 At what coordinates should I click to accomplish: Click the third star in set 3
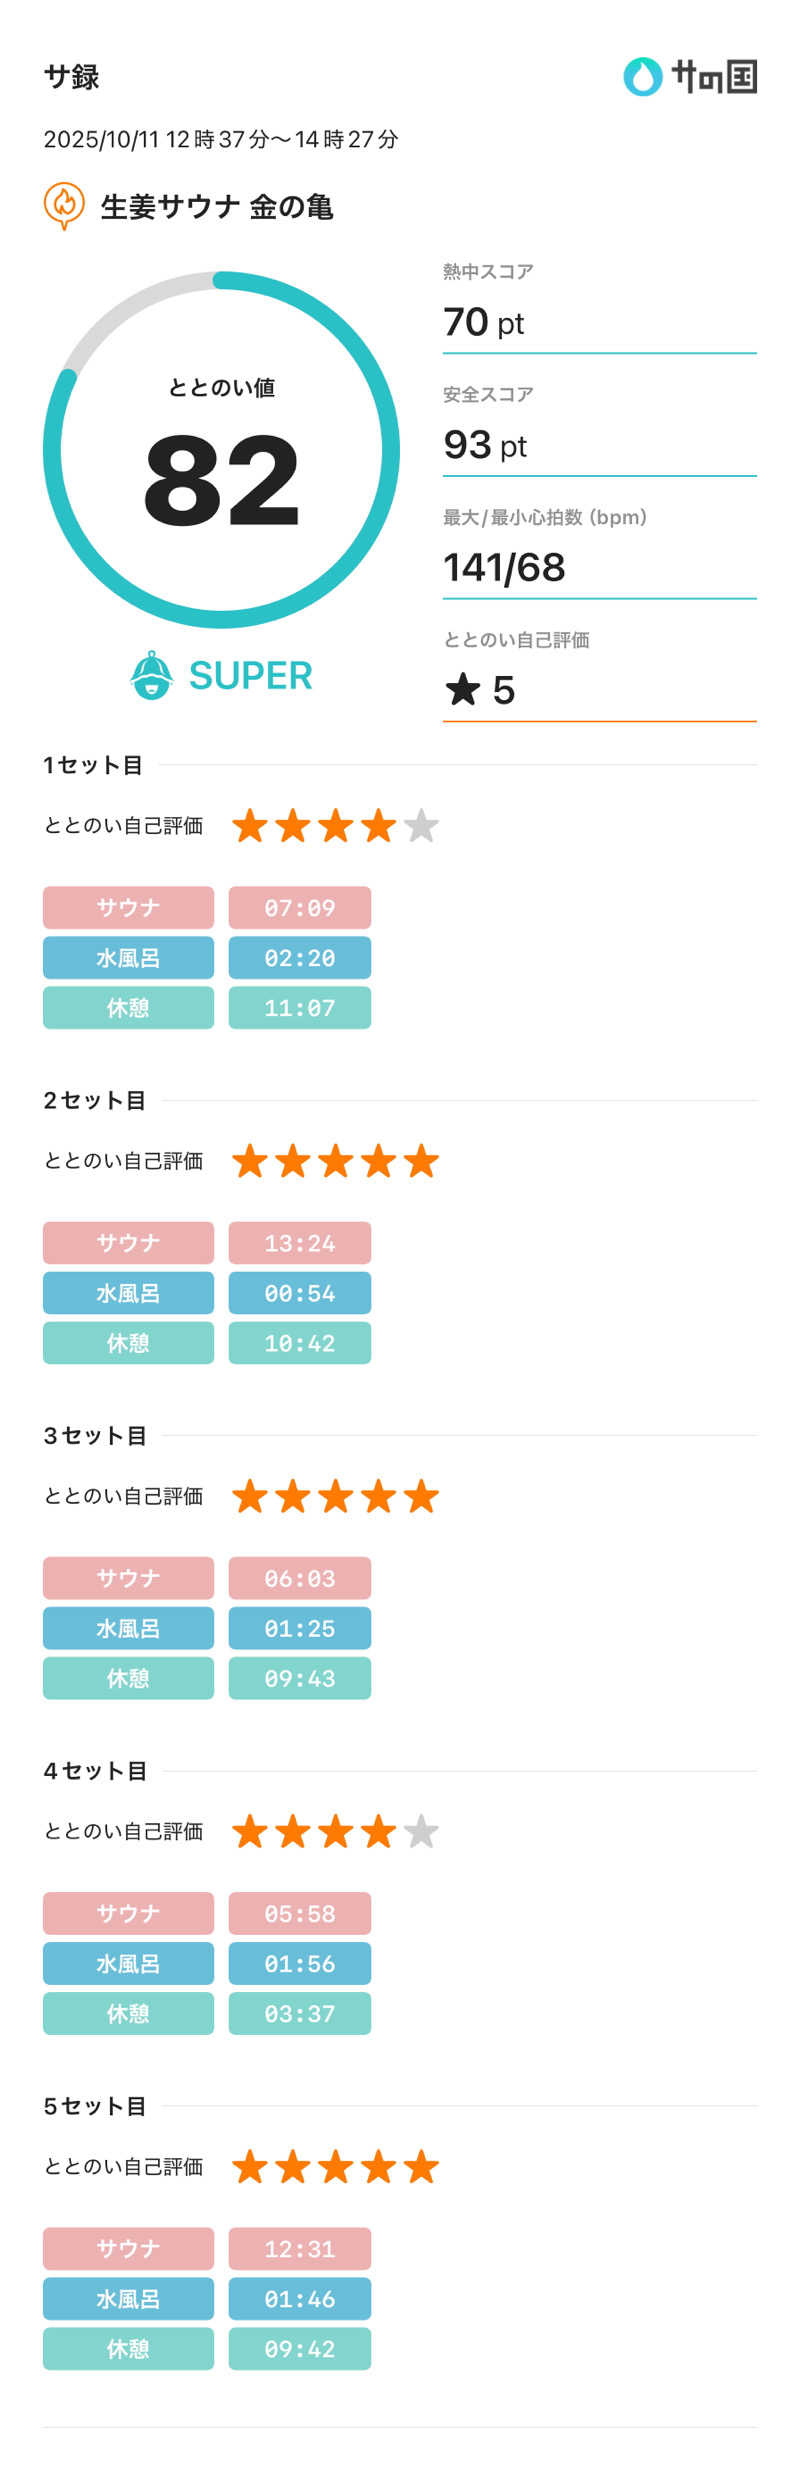[x=336, y=1496]
